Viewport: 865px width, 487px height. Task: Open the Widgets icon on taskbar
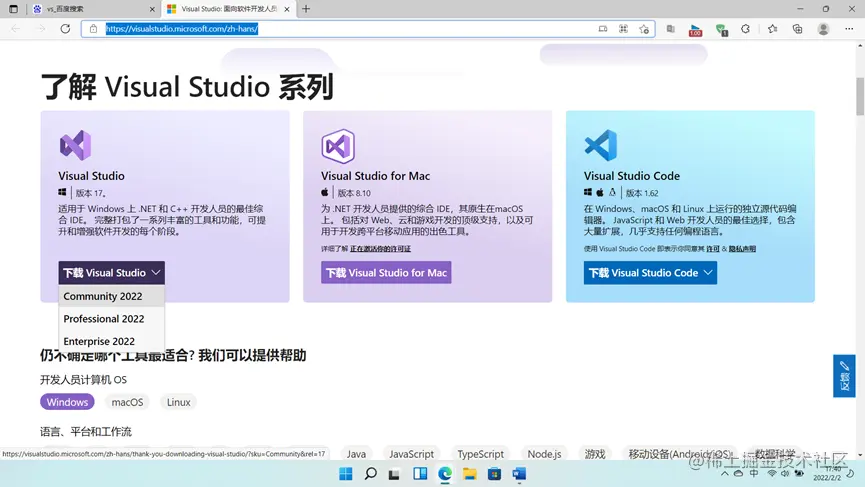tap(420, 474)
